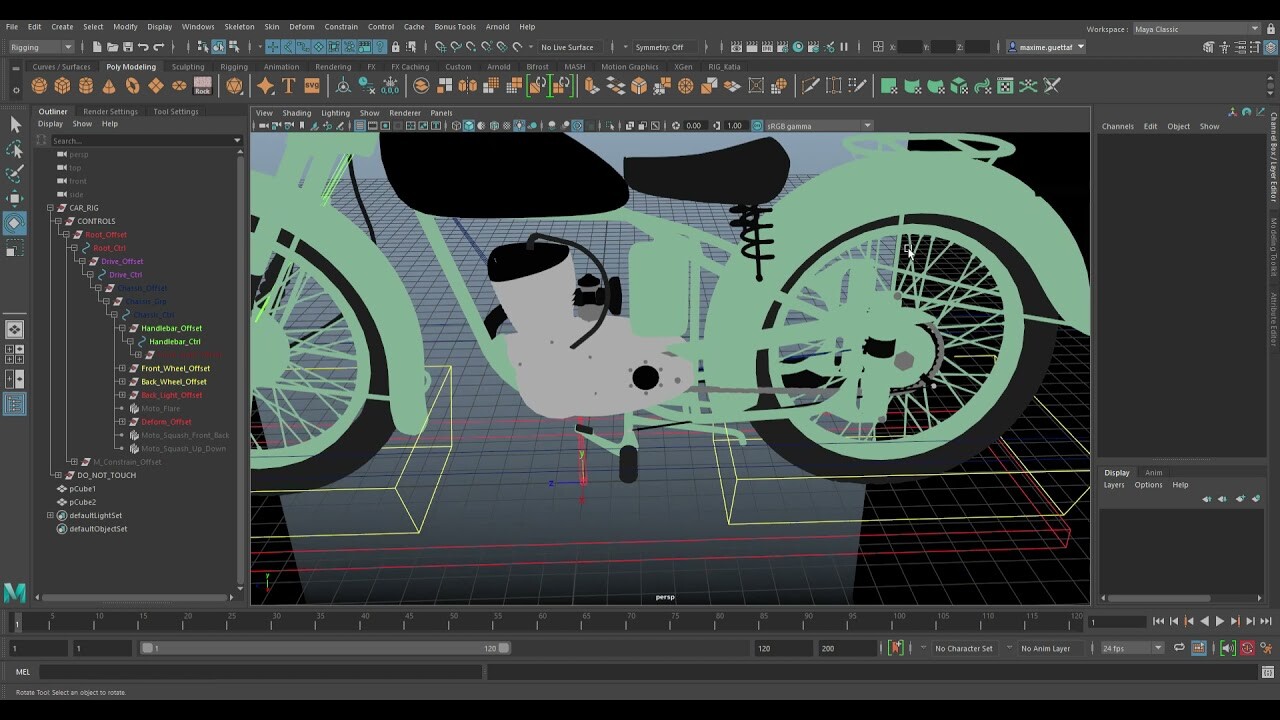Screen dimensions: 1280x720
Task: Open the Skeleton menu
Action: (239, 27)
